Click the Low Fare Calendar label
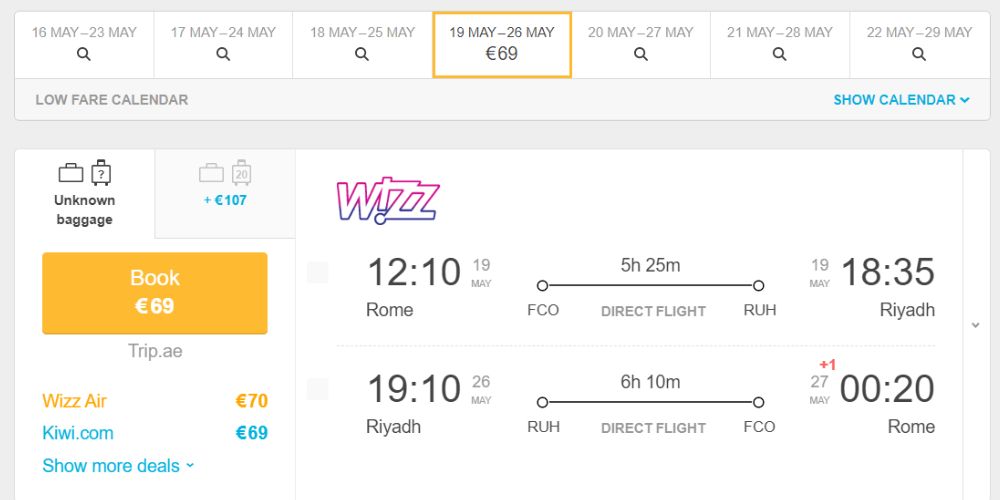 [112, 100]
